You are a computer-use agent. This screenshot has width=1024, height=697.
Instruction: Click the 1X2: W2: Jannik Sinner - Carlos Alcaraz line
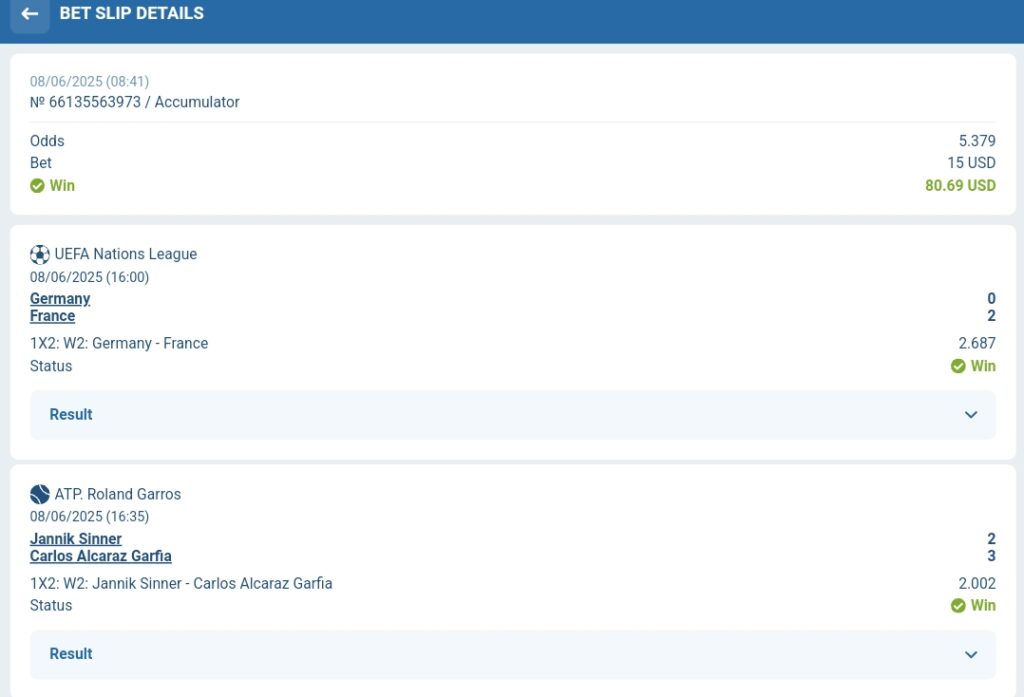181,583
